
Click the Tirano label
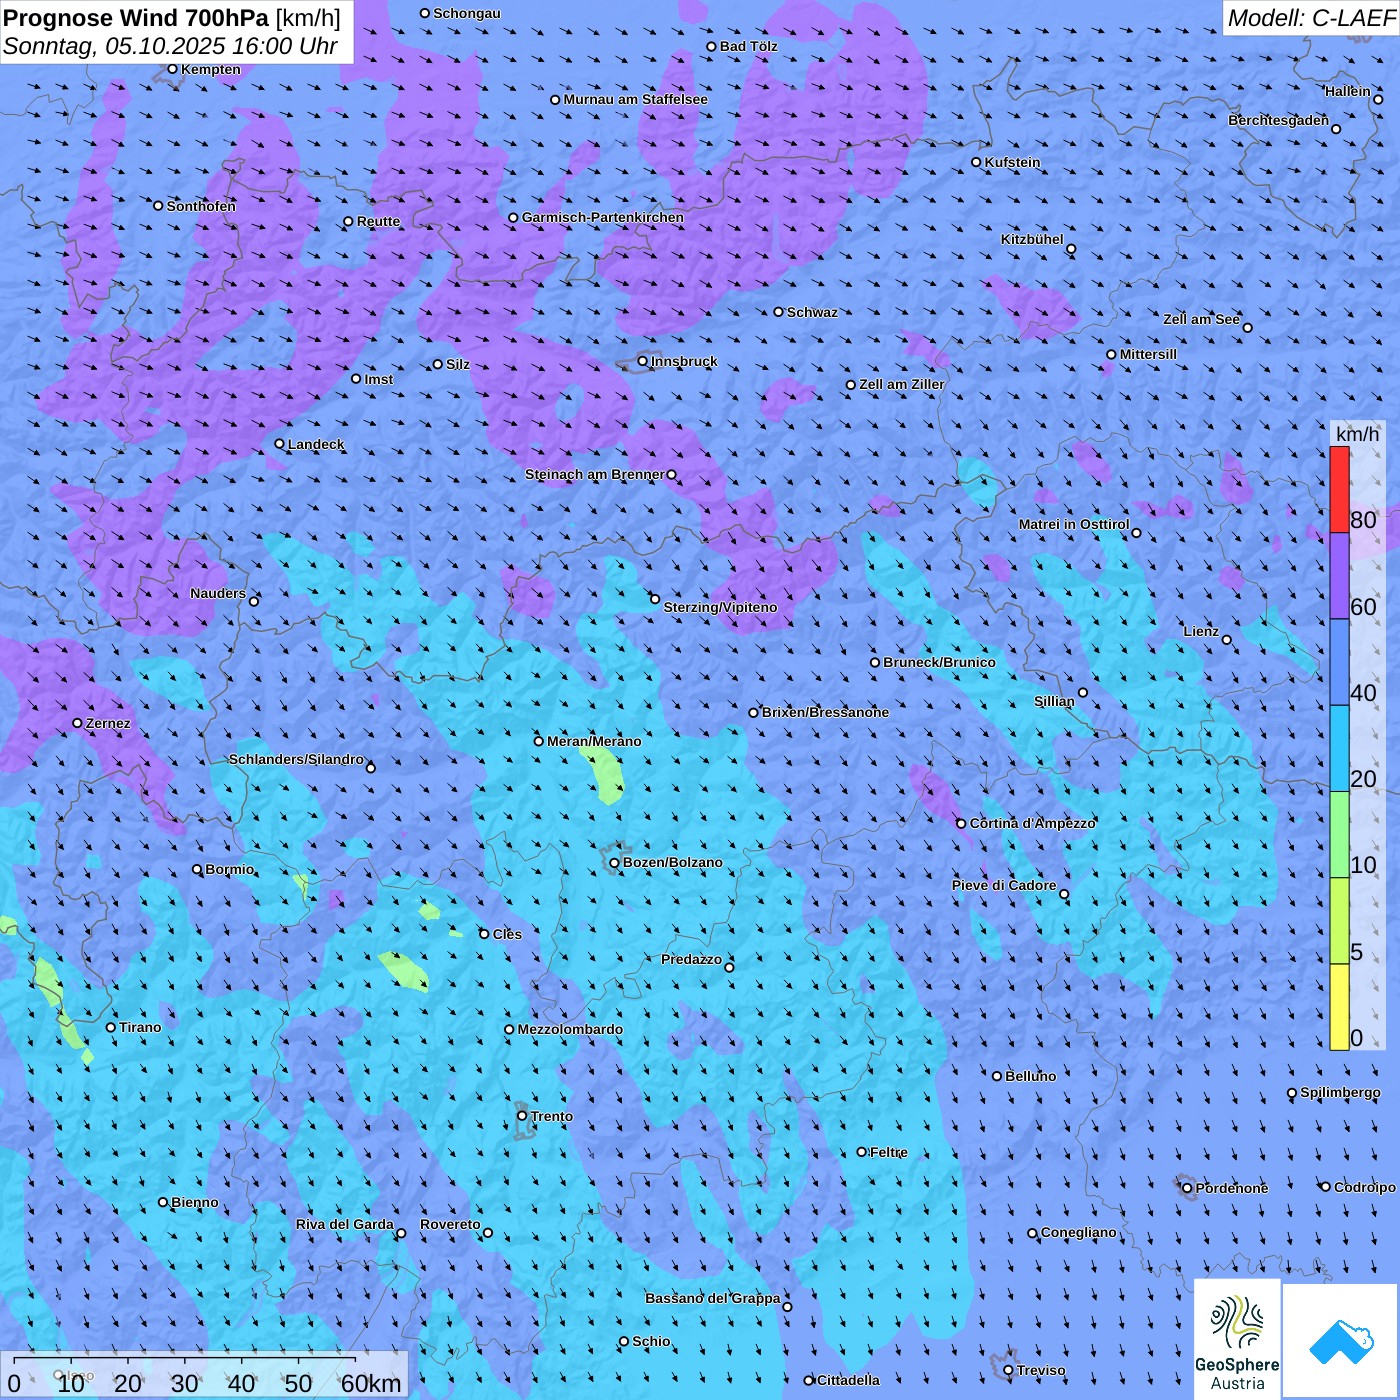click(x=140, y=1027)
